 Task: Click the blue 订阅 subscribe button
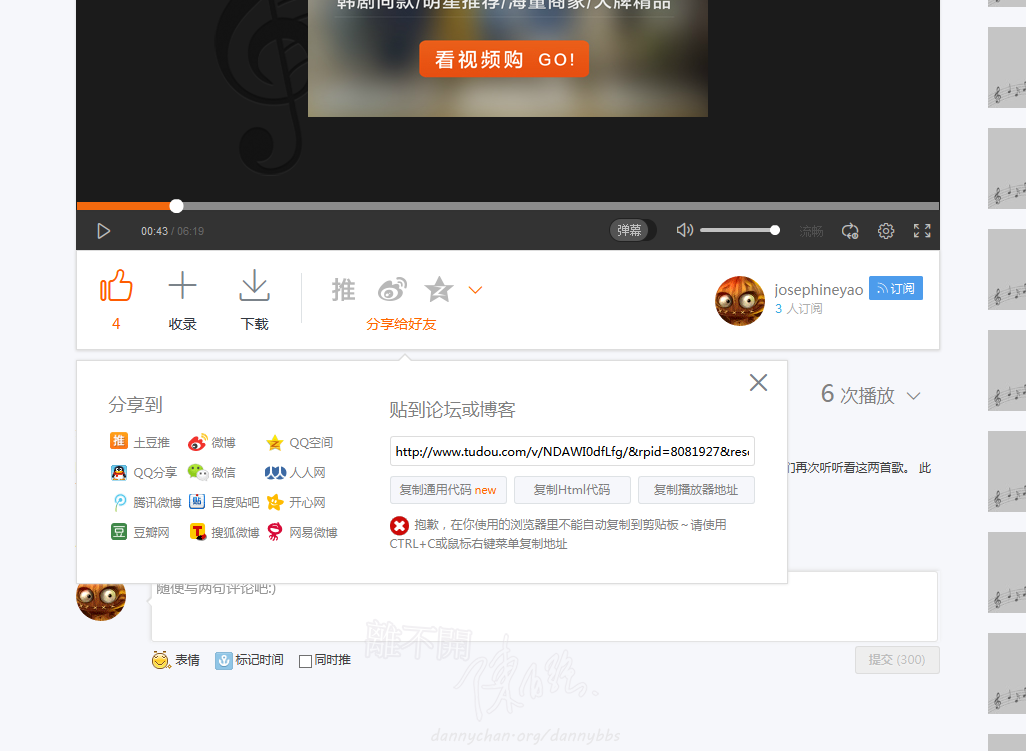pos(896,288)
